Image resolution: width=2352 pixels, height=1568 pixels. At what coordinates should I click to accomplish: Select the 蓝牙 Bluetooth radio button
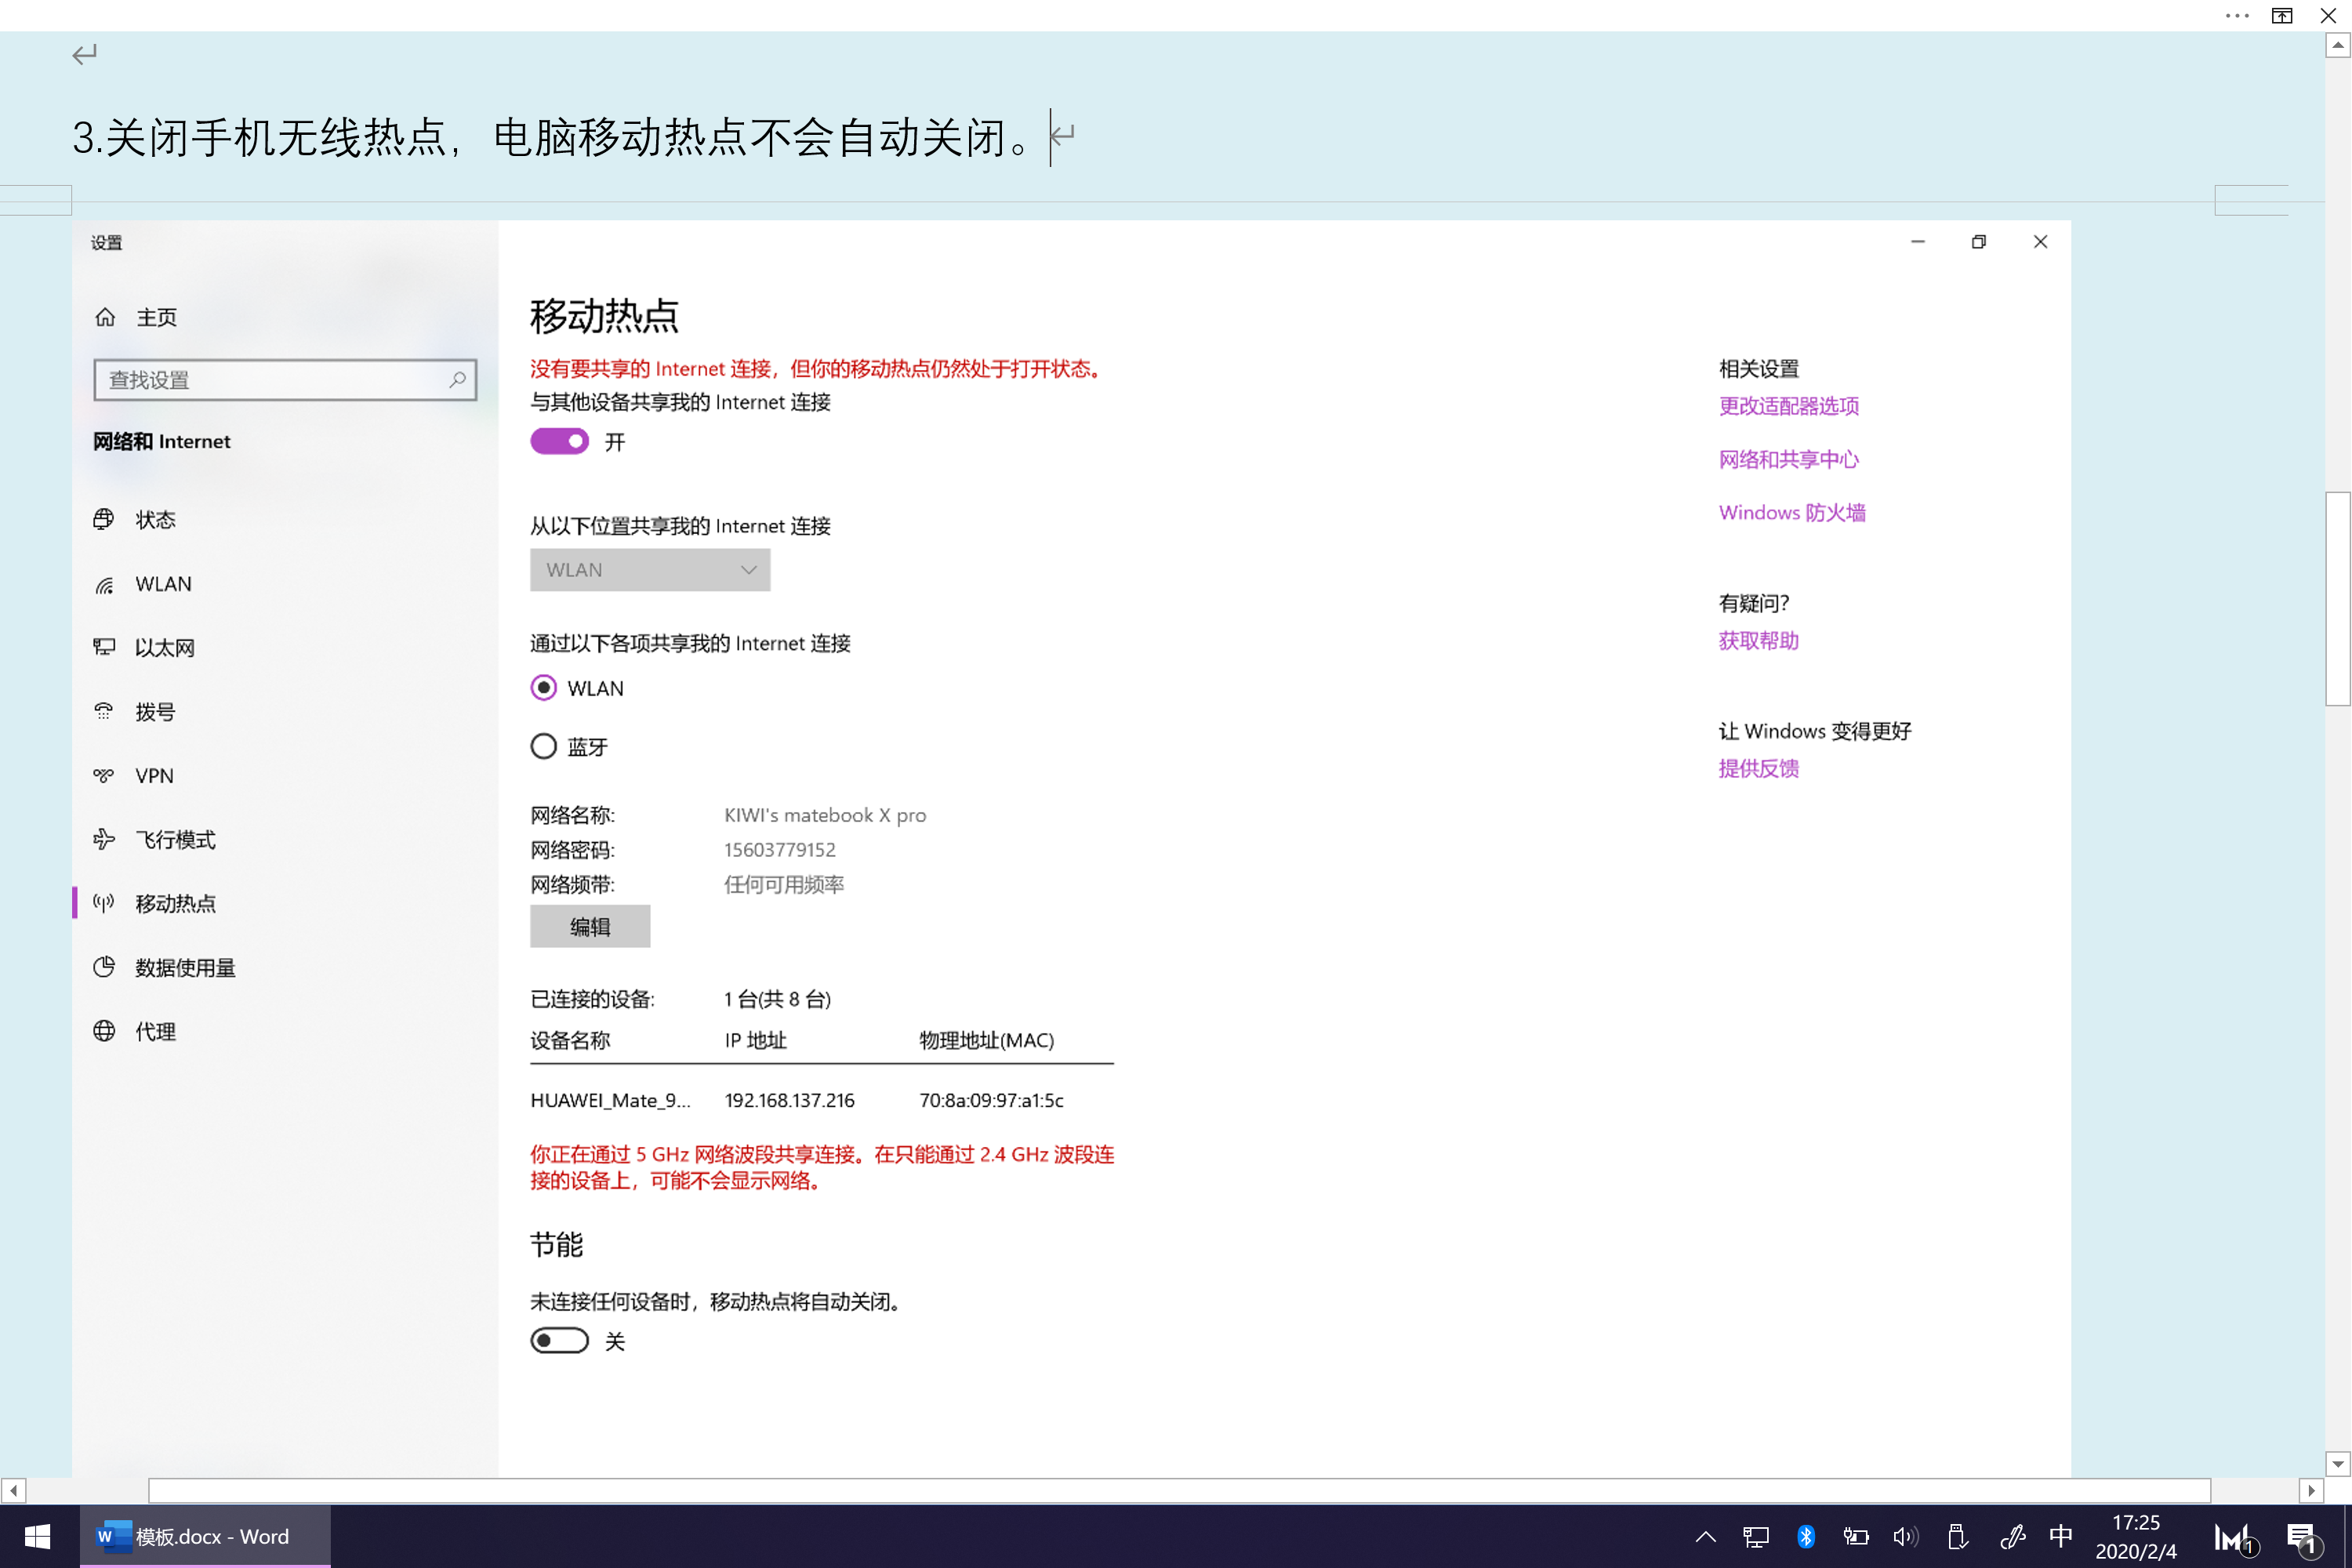click(543, 746)
